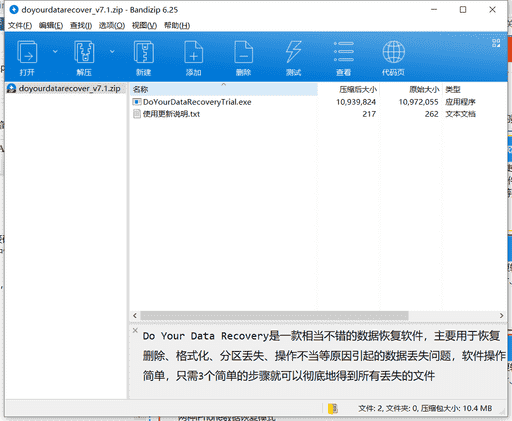Click the 文本文档 type cell
Viewport: 512px width, 421px height.
[x=460, y=114]
